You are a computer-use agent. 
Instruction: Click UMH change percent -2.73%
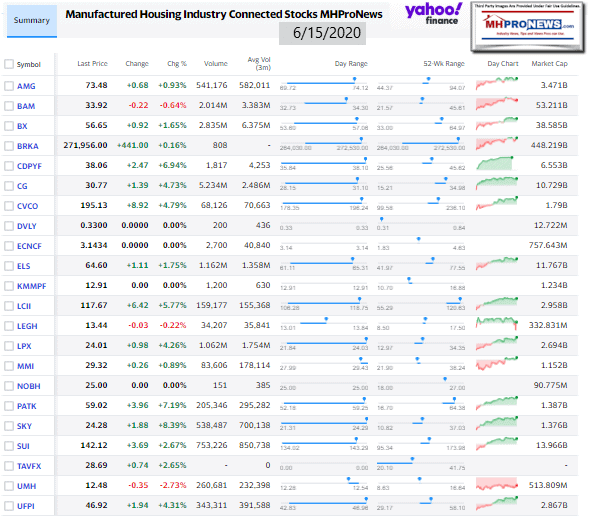coord(173,485)
